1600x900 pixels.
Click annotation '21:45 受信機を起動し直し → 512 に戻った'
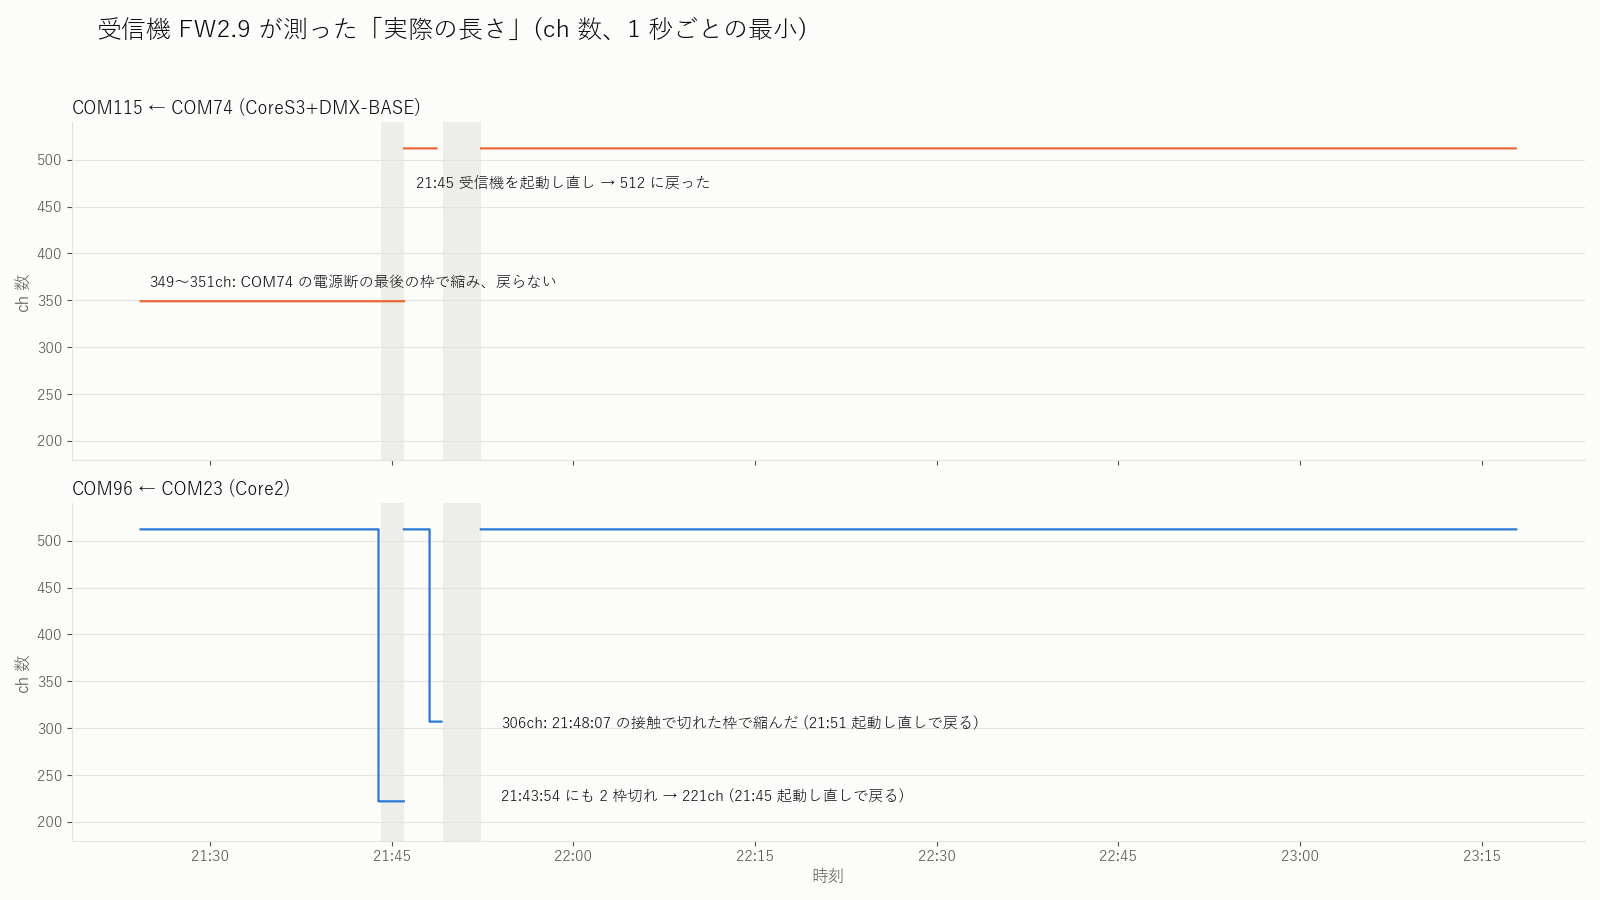click(x=563, y=183)
